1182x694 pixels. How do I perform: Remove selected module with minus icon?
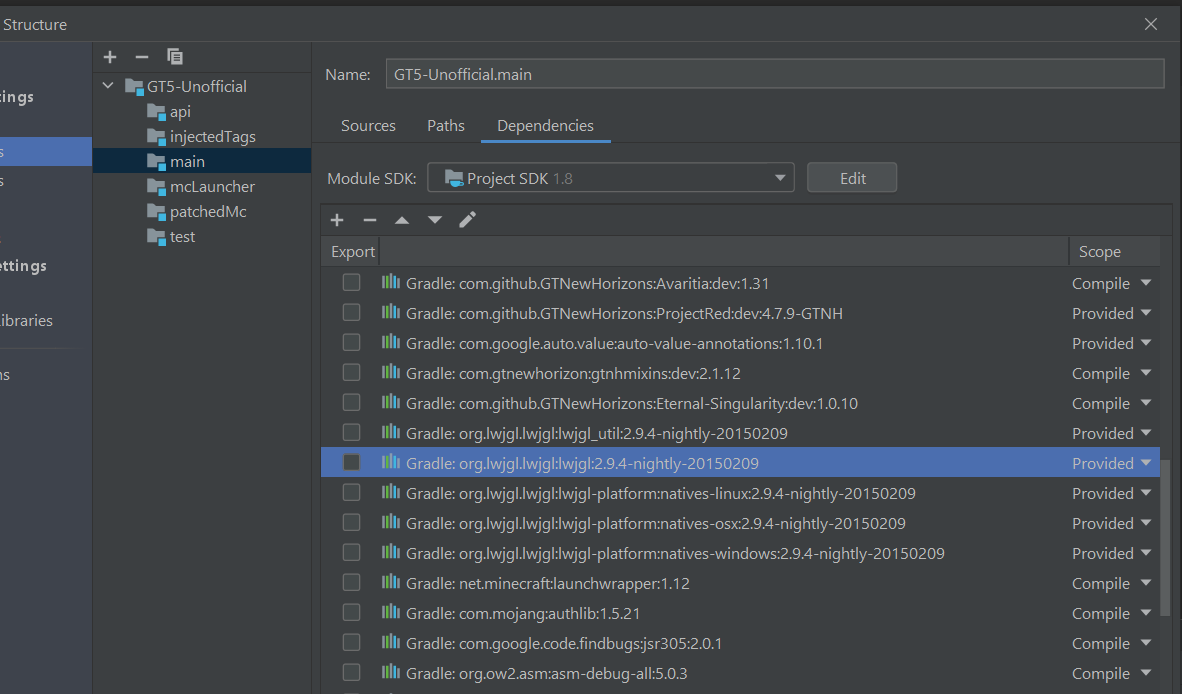(x=142, y=57)
